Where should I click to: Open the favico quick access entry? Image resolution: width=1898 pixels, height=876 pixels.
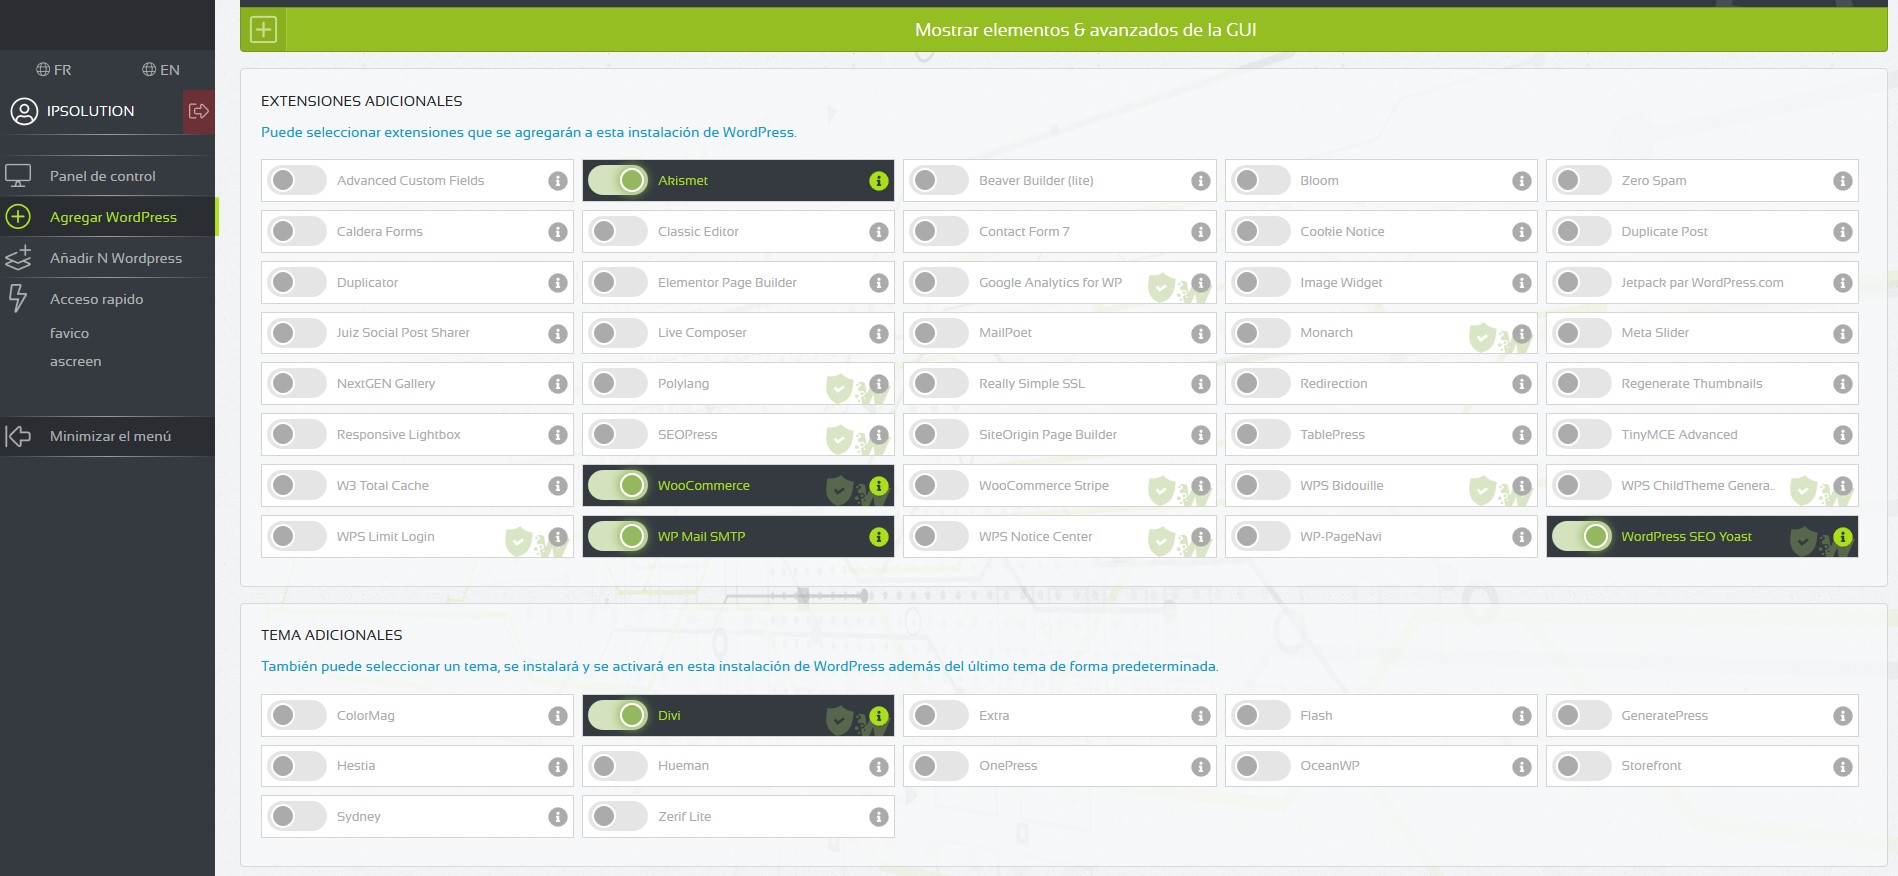coord(69,333)
